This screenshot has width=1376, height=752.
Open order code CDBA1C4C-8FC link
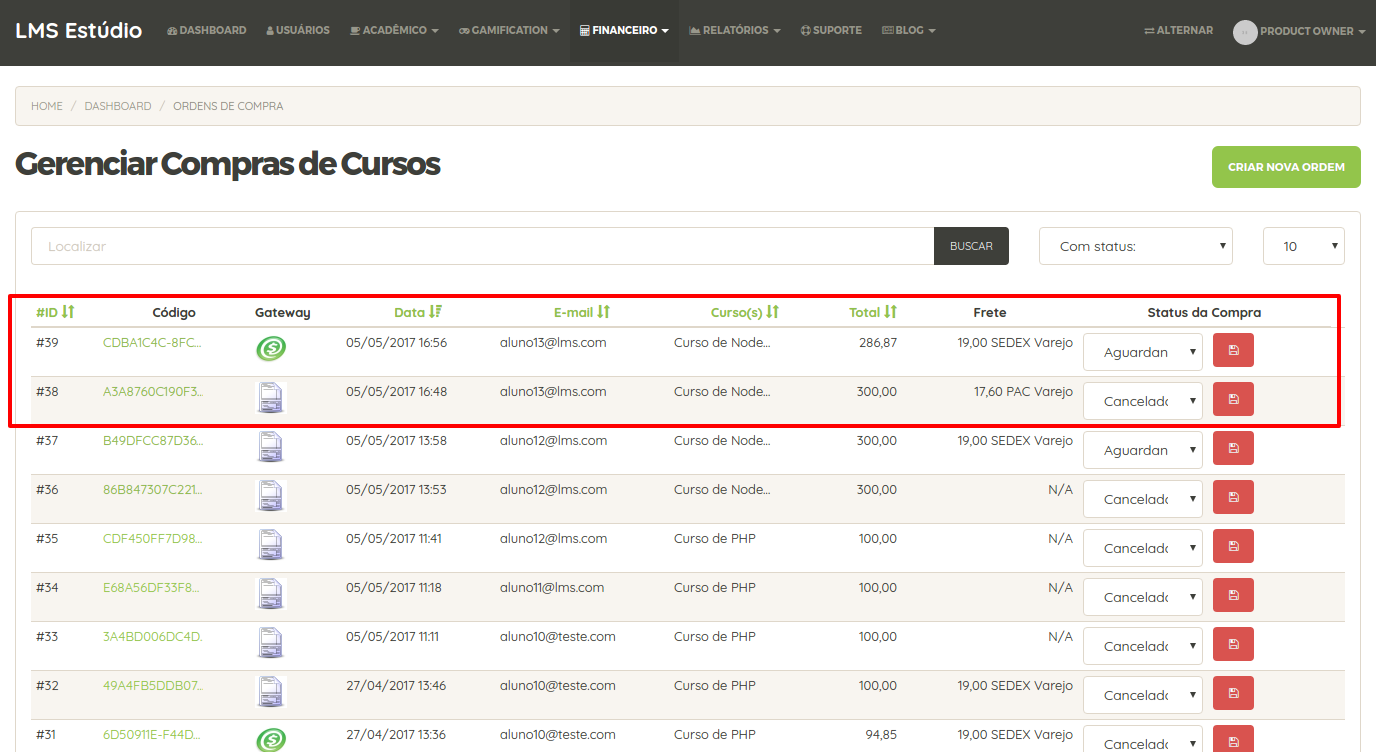(152, 343)
